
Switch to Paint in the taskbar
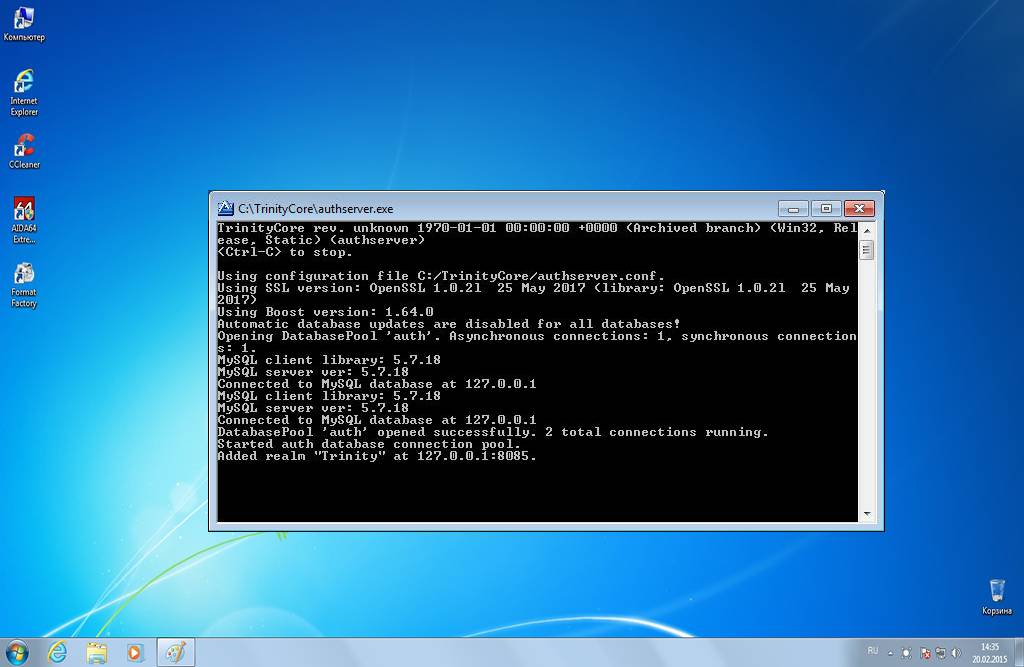coord(175,653)
